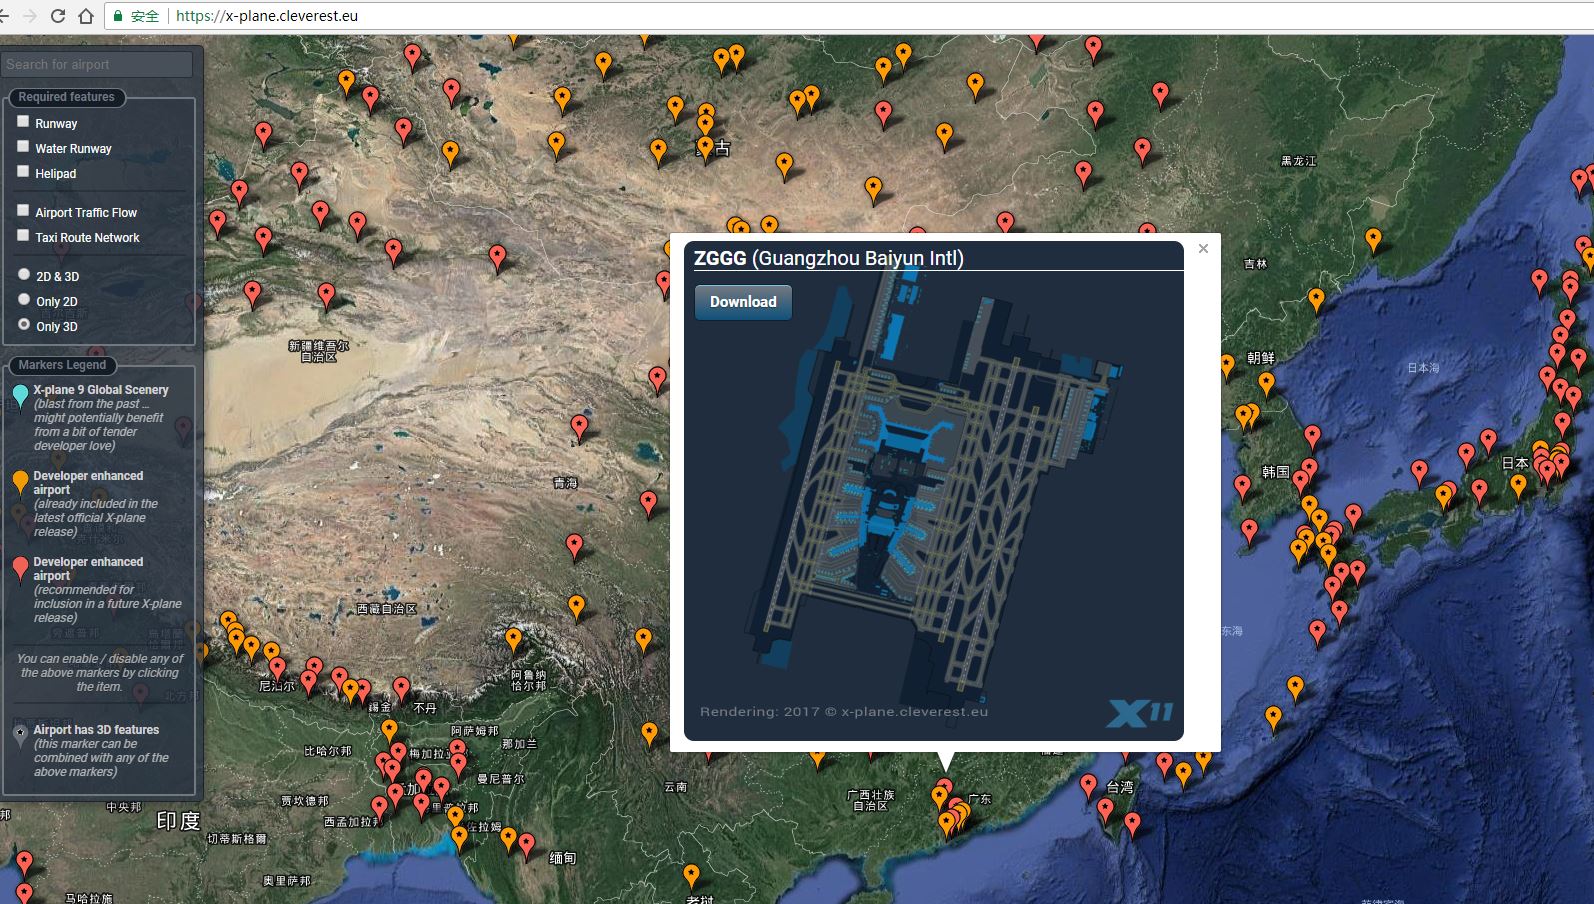Screen dimensions: 1594x904
Task: Click the orange marker above 老挝 label
Action: click(691, 876)
